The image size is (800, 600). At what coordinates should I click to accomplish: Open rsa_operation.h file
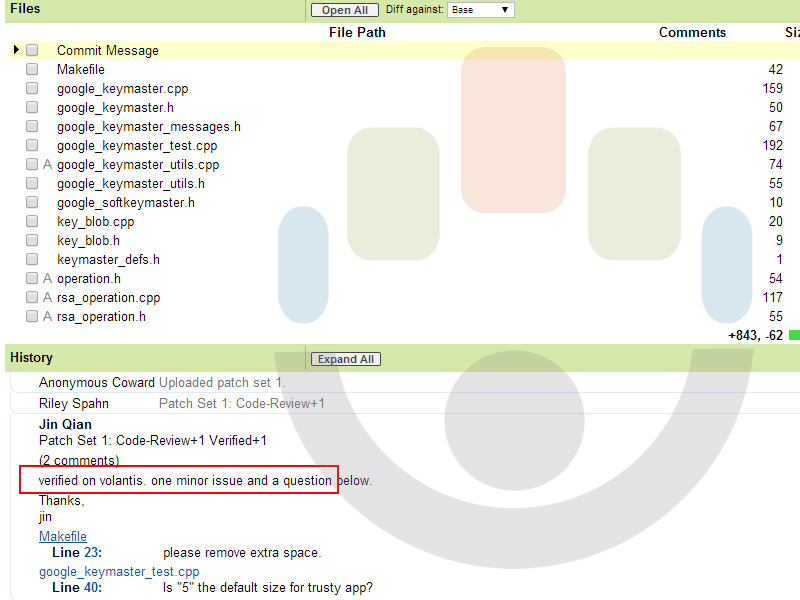(101, 317)
